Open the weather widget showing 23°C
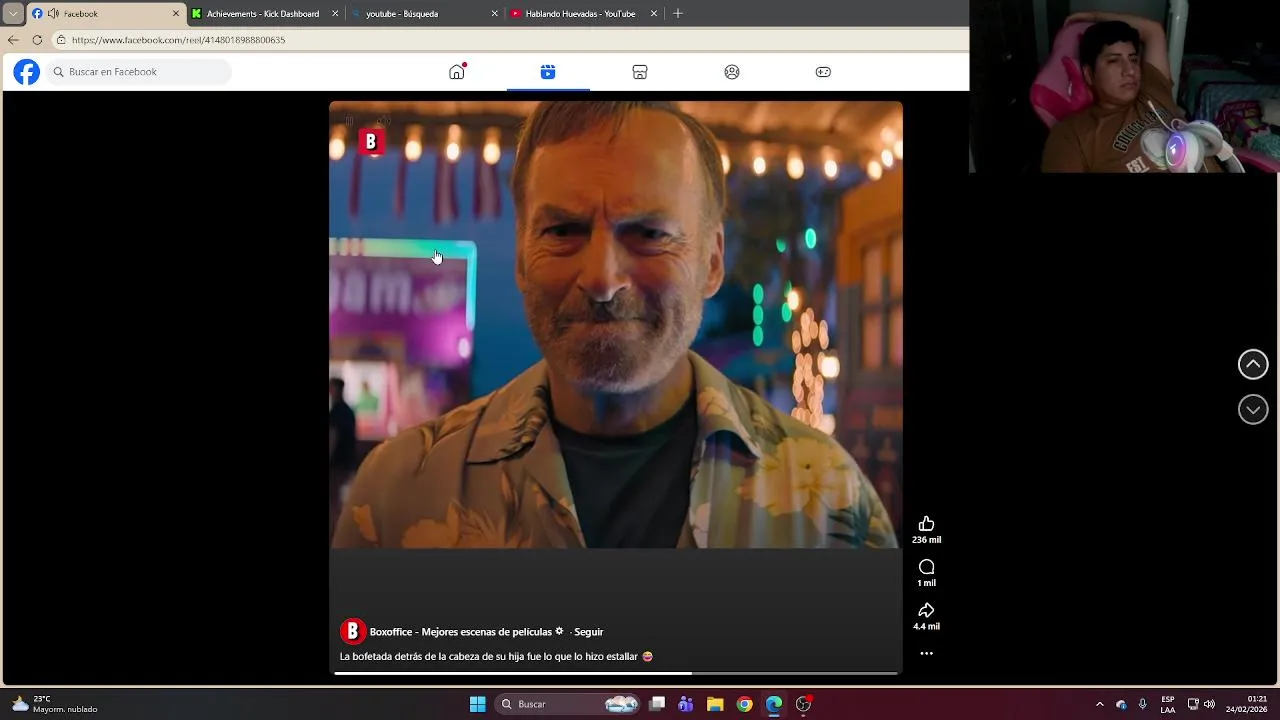1280x720 pixels. click(55, 704)
